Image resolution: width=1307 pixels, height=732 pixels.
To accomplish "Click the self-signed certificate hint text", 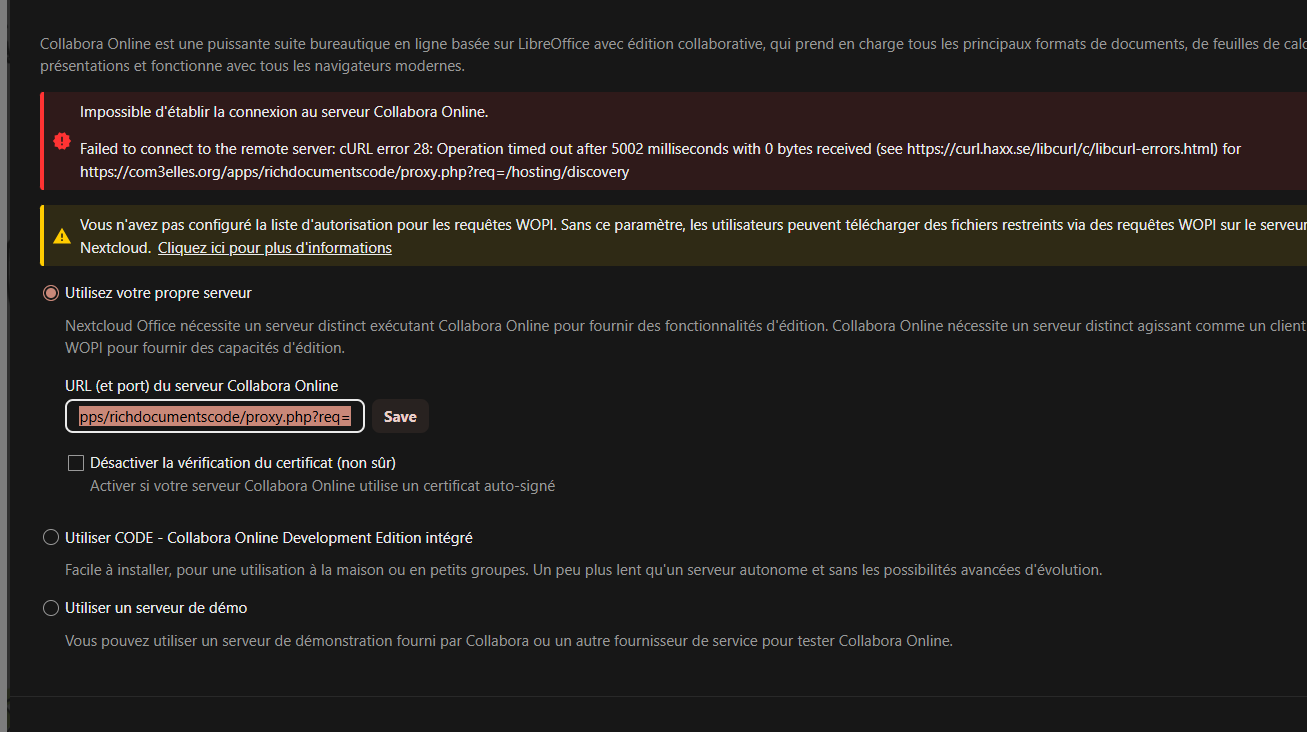I will (x=322, y=486).
